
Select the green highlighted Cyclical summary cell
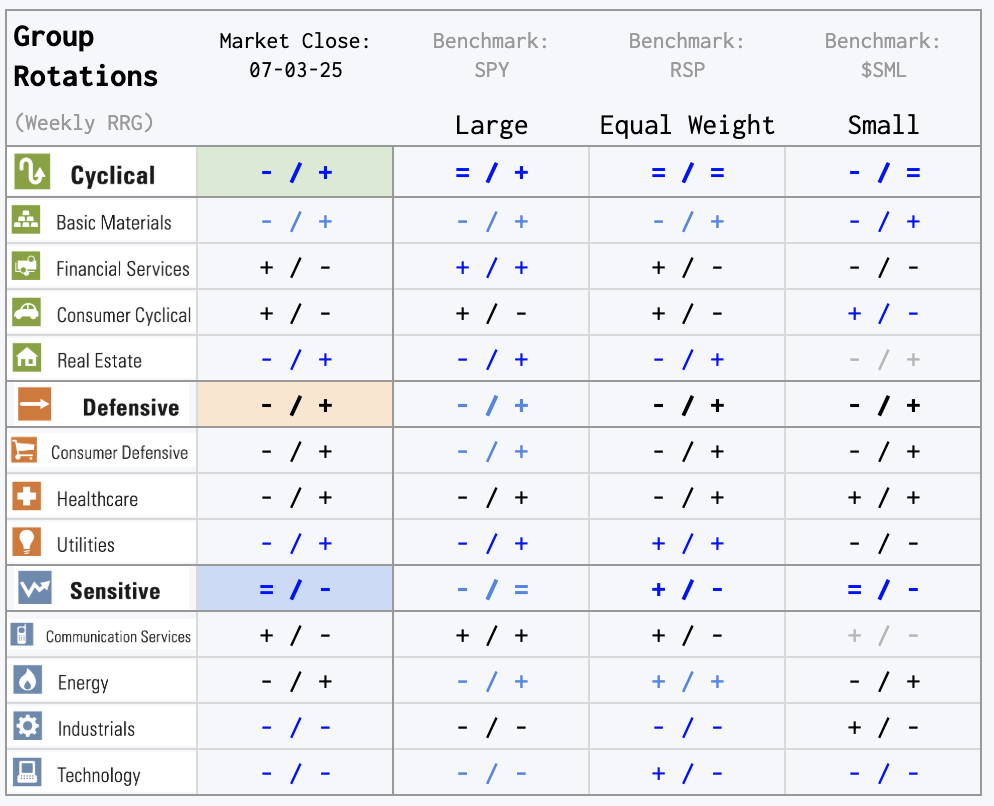295,172
